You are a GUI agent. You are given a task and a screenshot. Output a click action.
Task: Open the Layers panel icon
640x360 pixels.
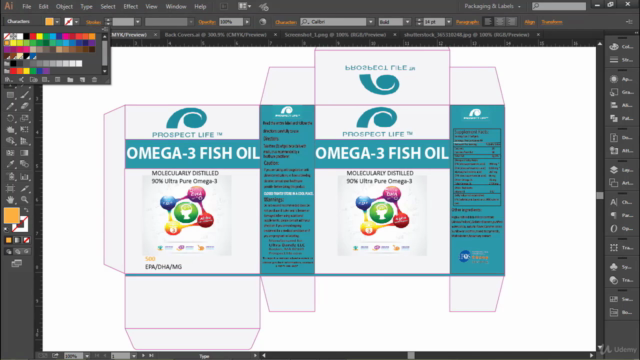point(614,170)
